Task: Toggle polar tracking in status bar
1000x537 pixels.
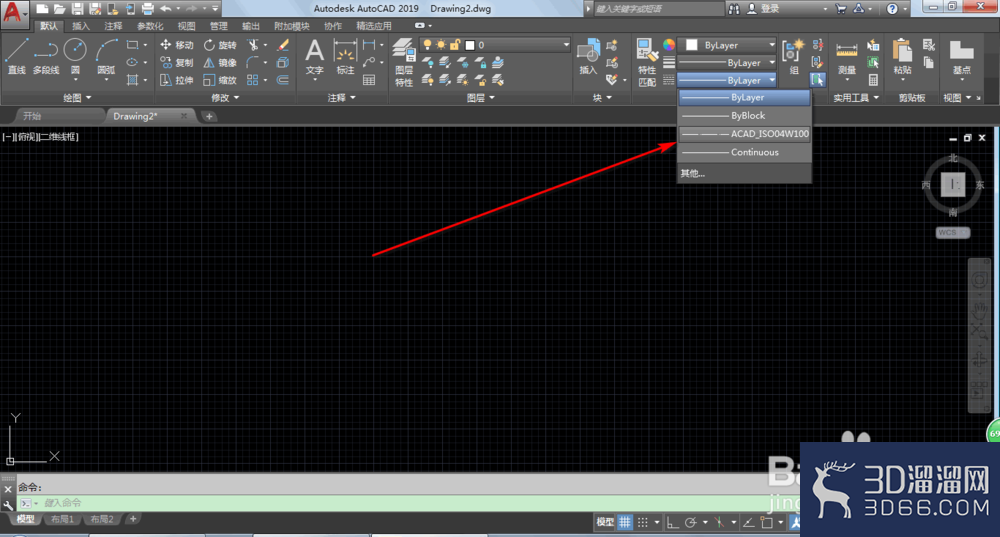Action: click(x=691, y=522)
